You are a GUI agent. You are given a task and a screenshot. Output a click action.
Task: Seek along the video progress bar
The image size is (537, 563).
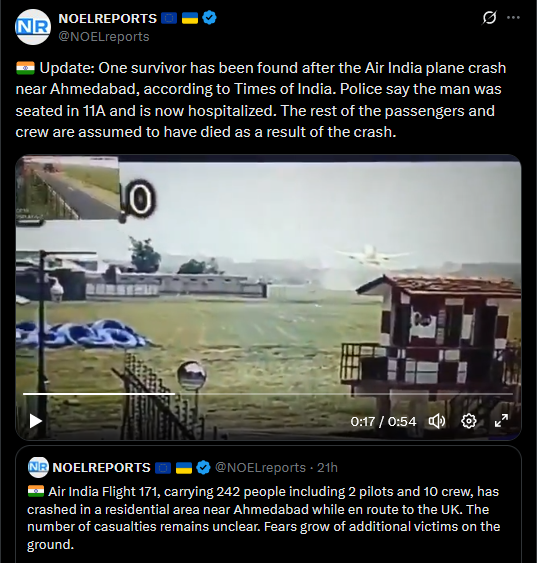coord(268,394)
